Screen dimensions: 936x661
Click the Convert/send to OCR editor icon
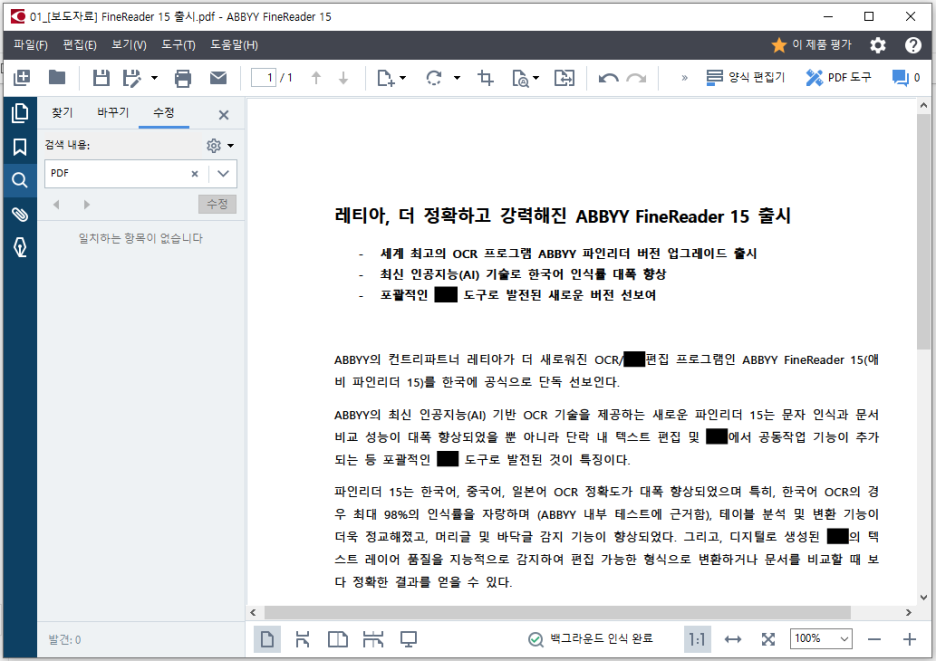pyautogui.click(x=564, y=78)
